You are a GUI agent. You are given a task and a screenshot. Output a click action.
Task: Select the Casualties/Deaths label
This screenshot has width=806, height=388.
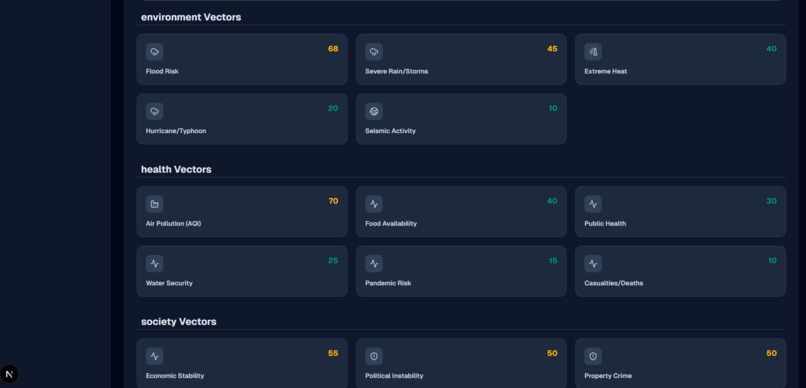coord(613,283)
